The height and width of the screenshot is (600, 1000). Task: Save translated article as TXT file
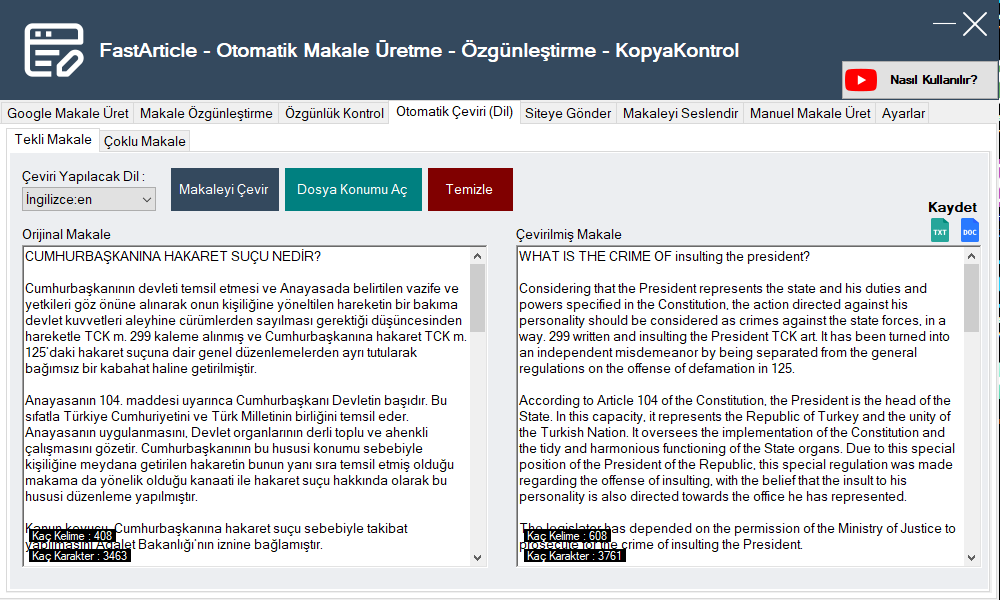pos(940,231)
